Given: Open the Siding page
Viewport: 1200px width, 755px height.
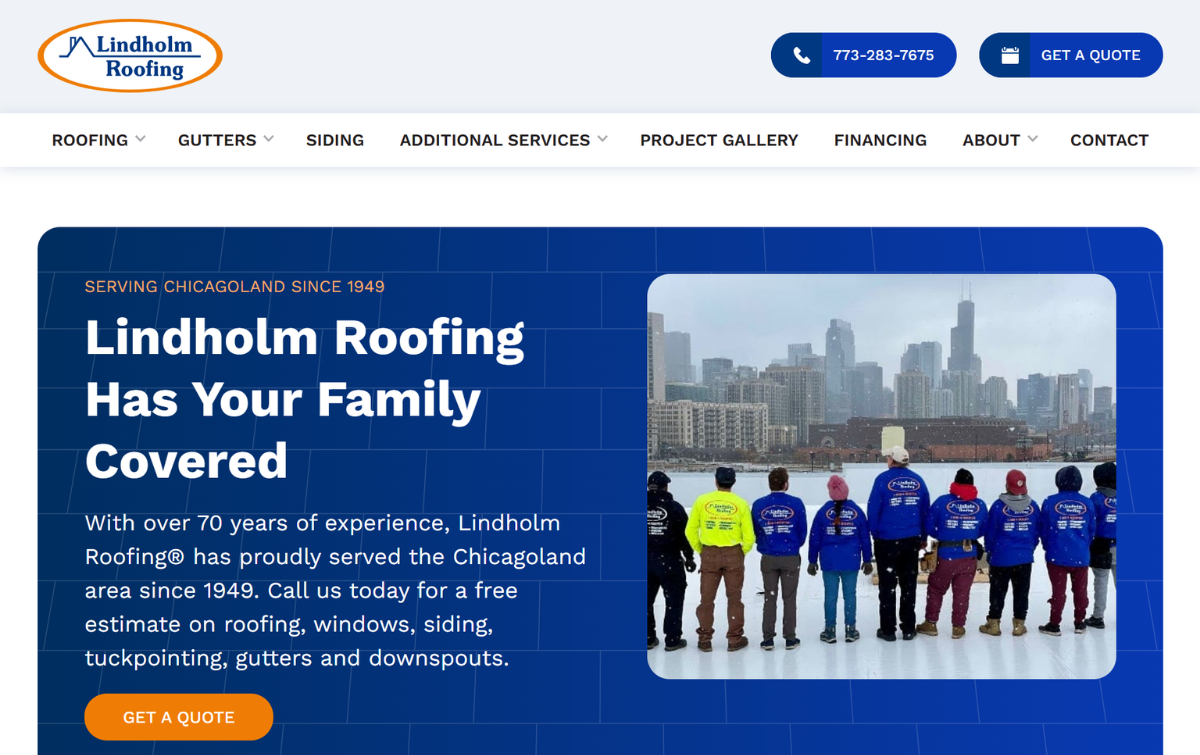Looking at the screenshot, I should pos(335,140).
